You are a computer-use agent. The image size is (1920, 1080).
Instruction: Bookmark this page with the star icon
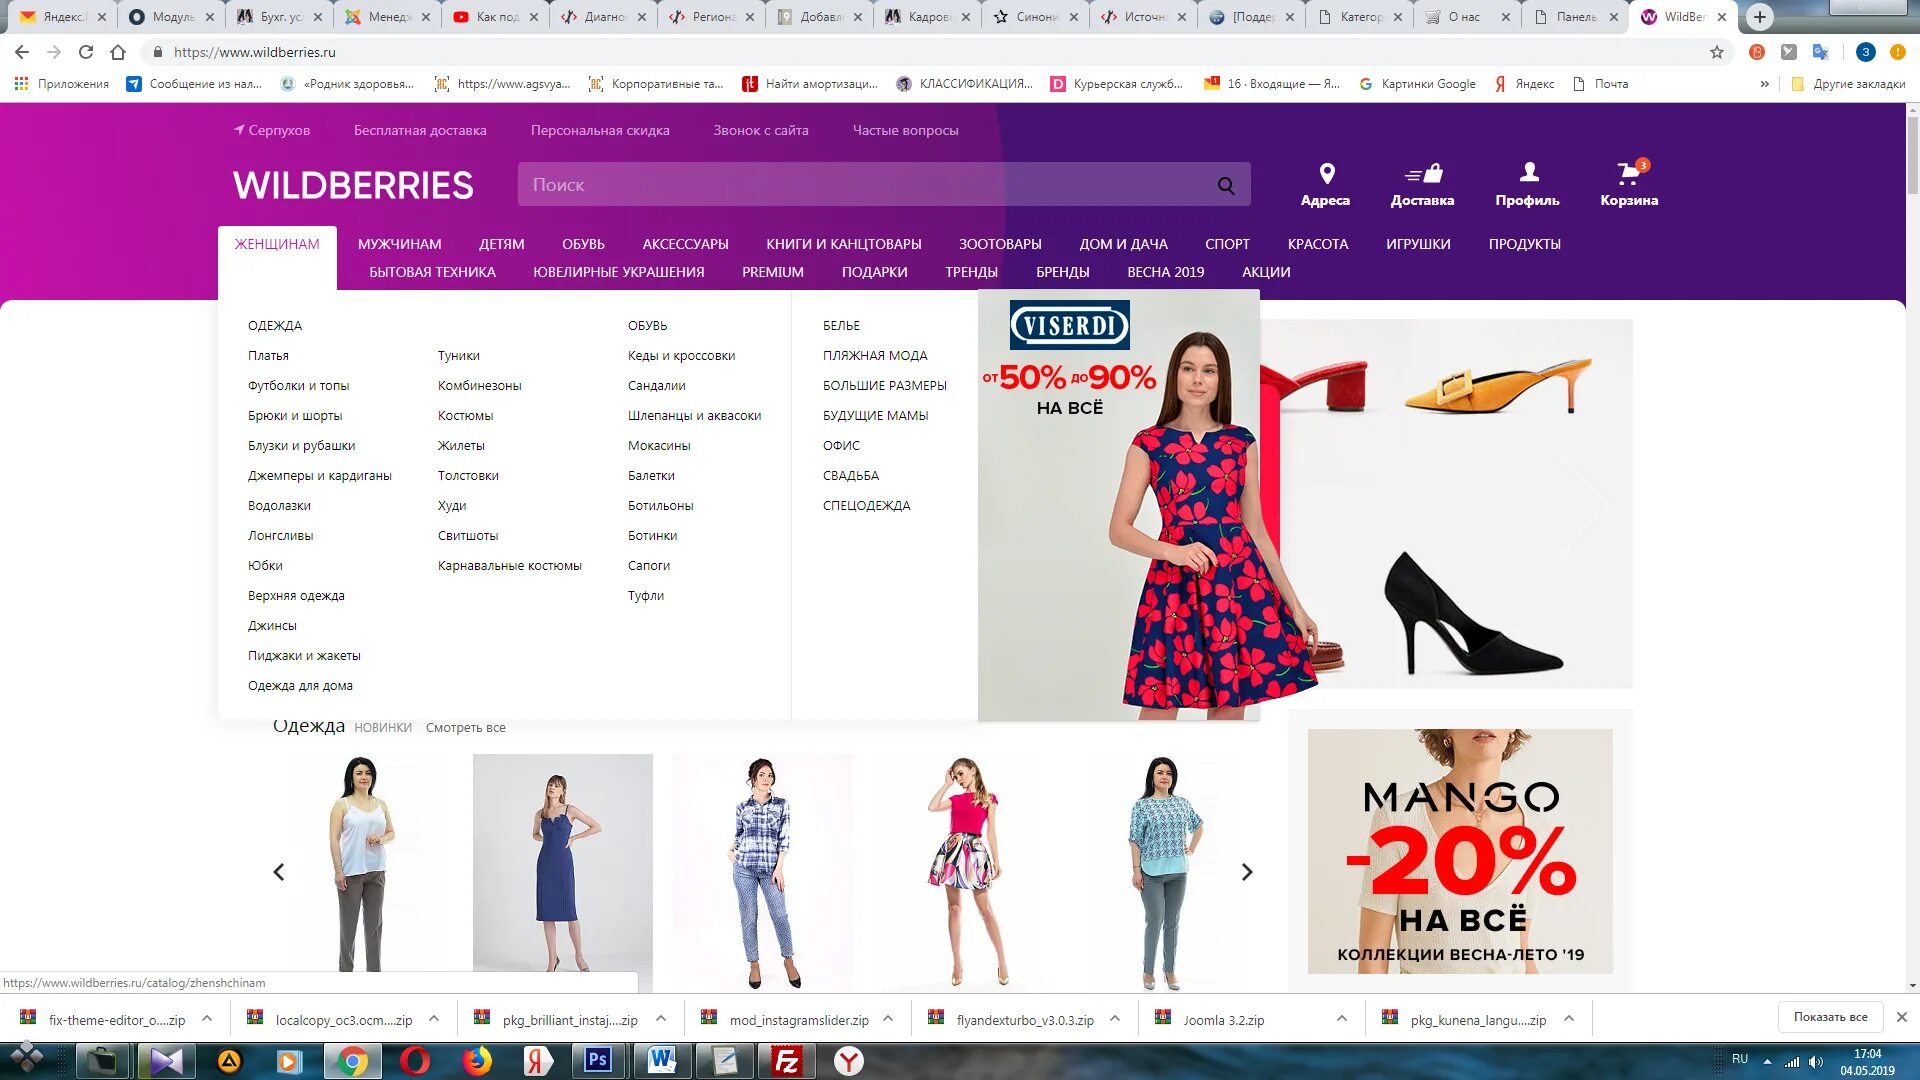coord(1717,52)
